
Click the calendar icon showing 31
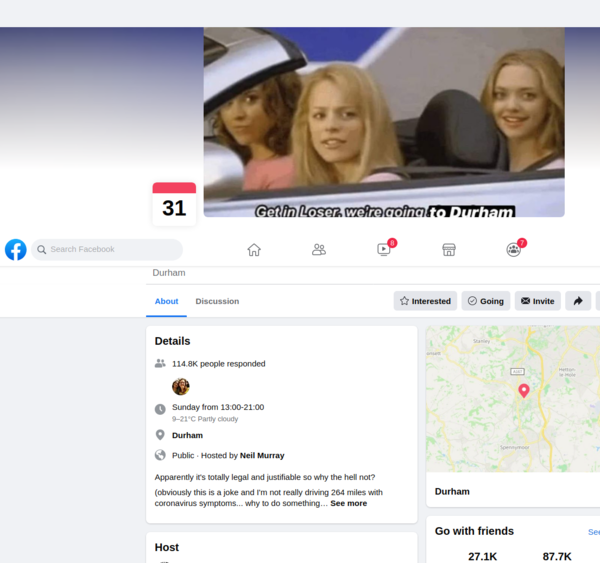click(x=174, y=203)
